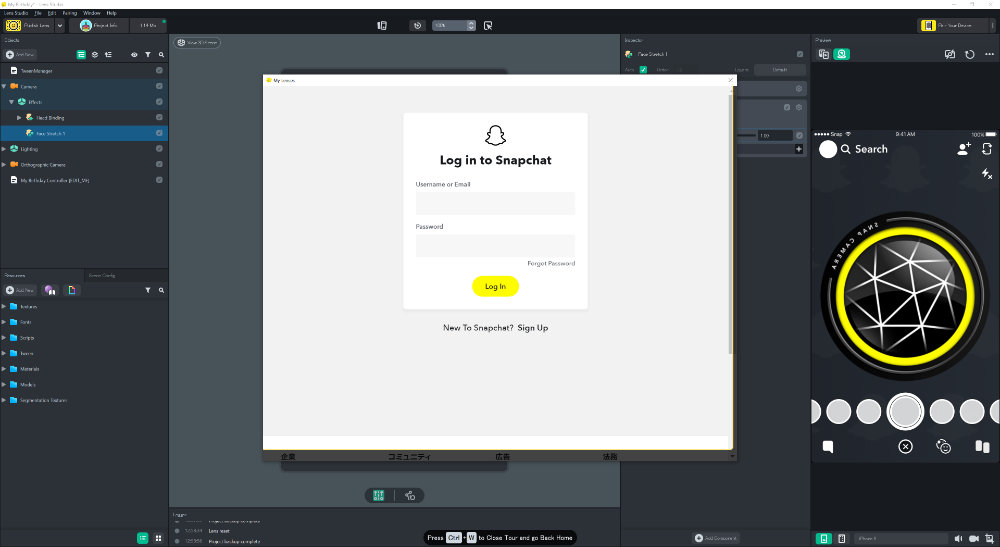
Task: Click the yellow Log In button
Action: pos(495,286)
